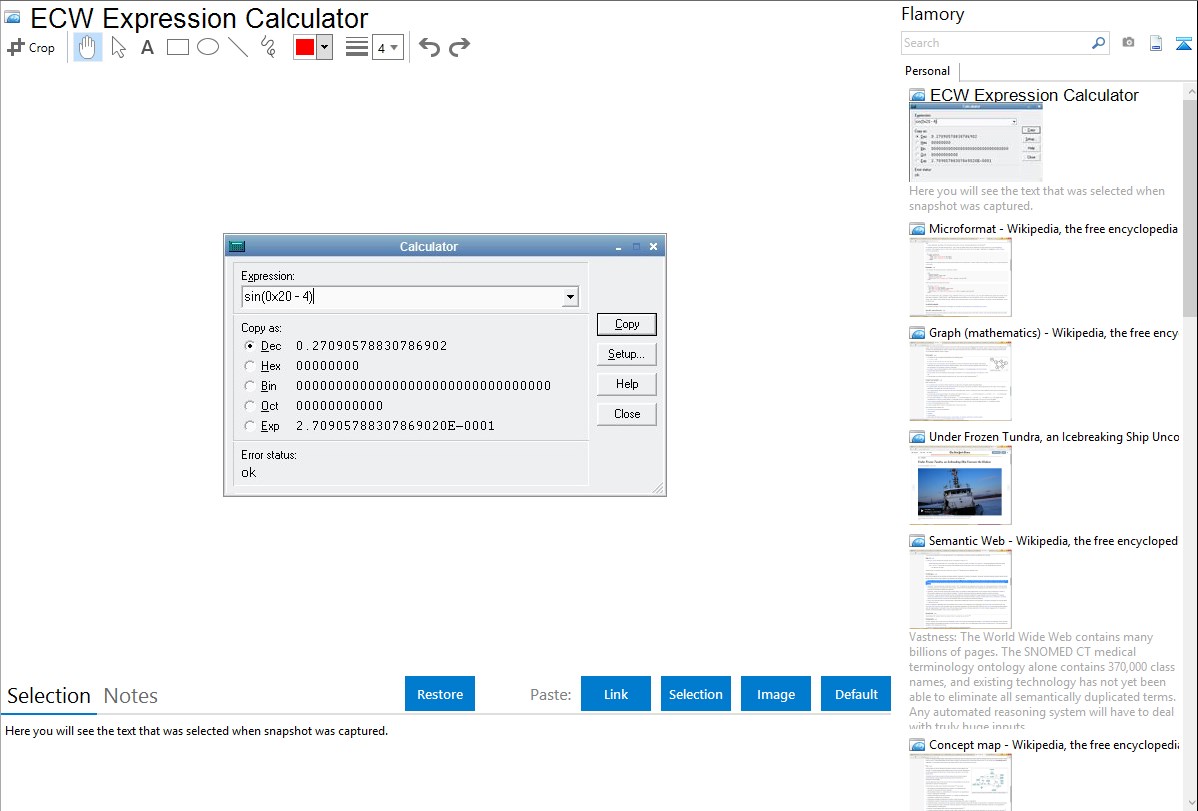Select the Exp radio button

pyautogui.click(x=249, y=426)
